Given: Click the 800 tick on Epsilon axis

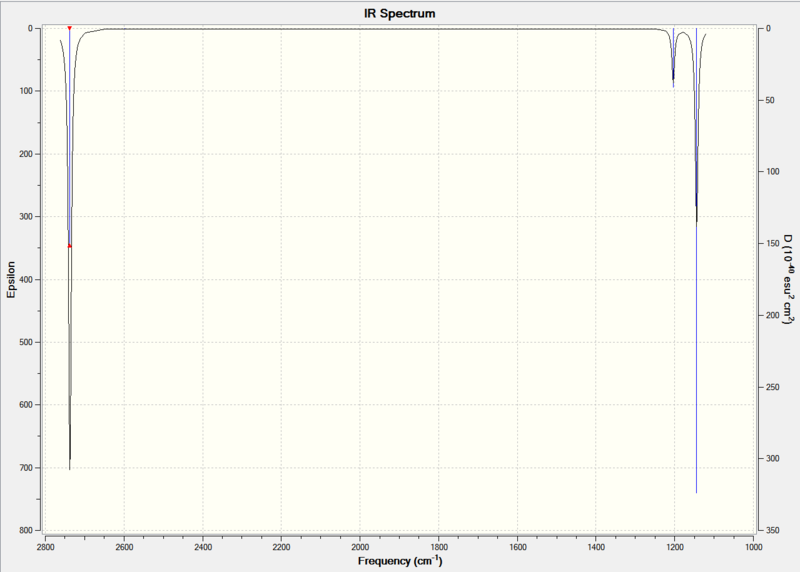Looking at the screenshot, I should (x=27, y=530).
